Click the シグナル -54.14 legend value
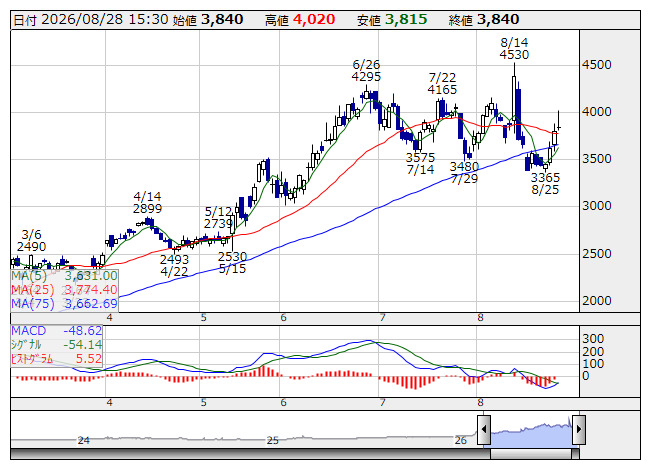 [x=57, y=344]
